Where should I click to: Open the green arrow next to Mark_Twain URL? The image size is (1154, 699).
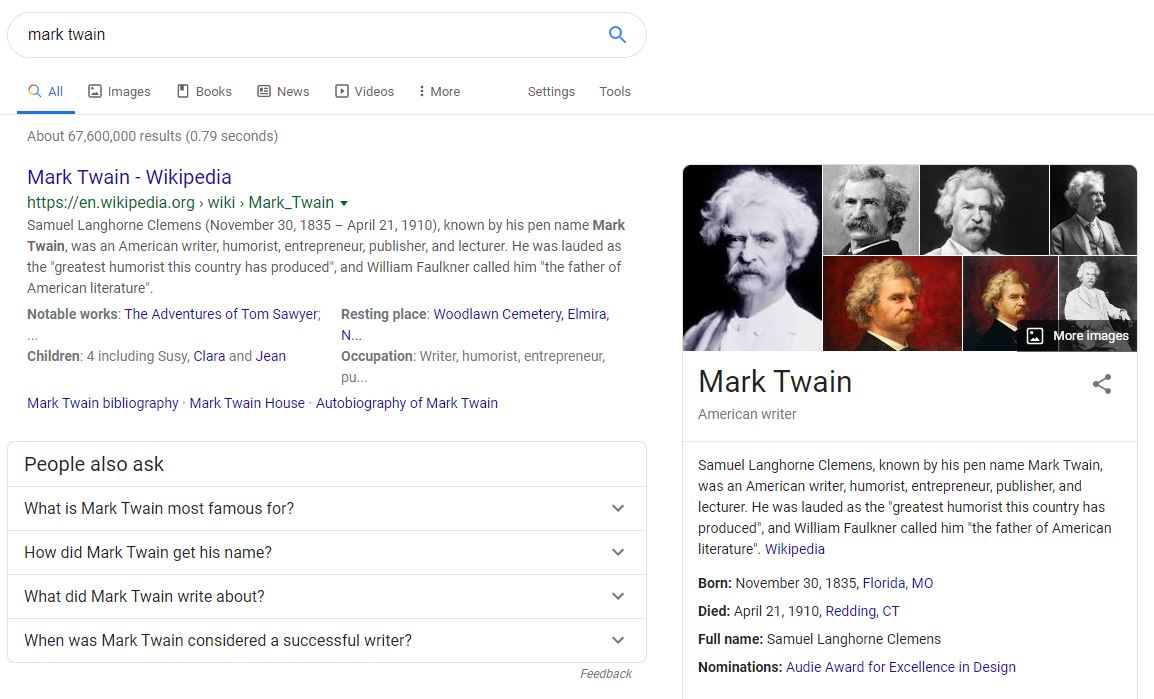click(x=344, y=203)
